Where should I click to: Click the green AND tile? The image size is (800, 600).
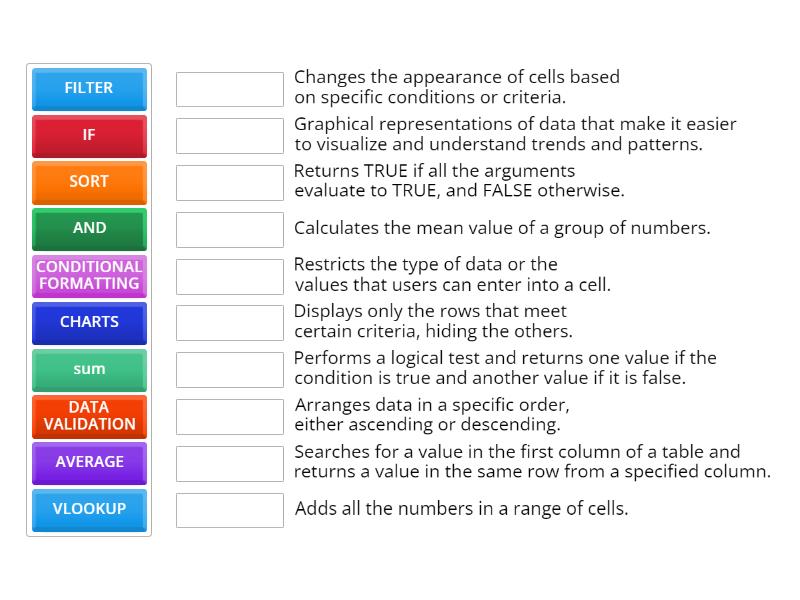[89, 228]
